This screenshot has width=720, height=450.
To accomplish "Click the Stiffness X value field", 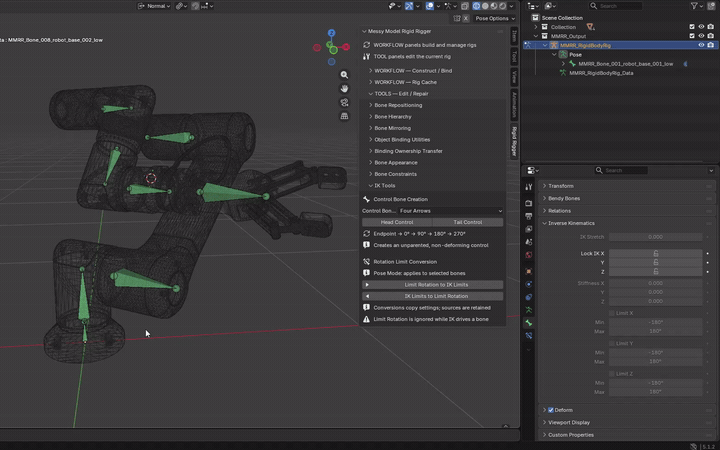I will (x=655, y=283).
